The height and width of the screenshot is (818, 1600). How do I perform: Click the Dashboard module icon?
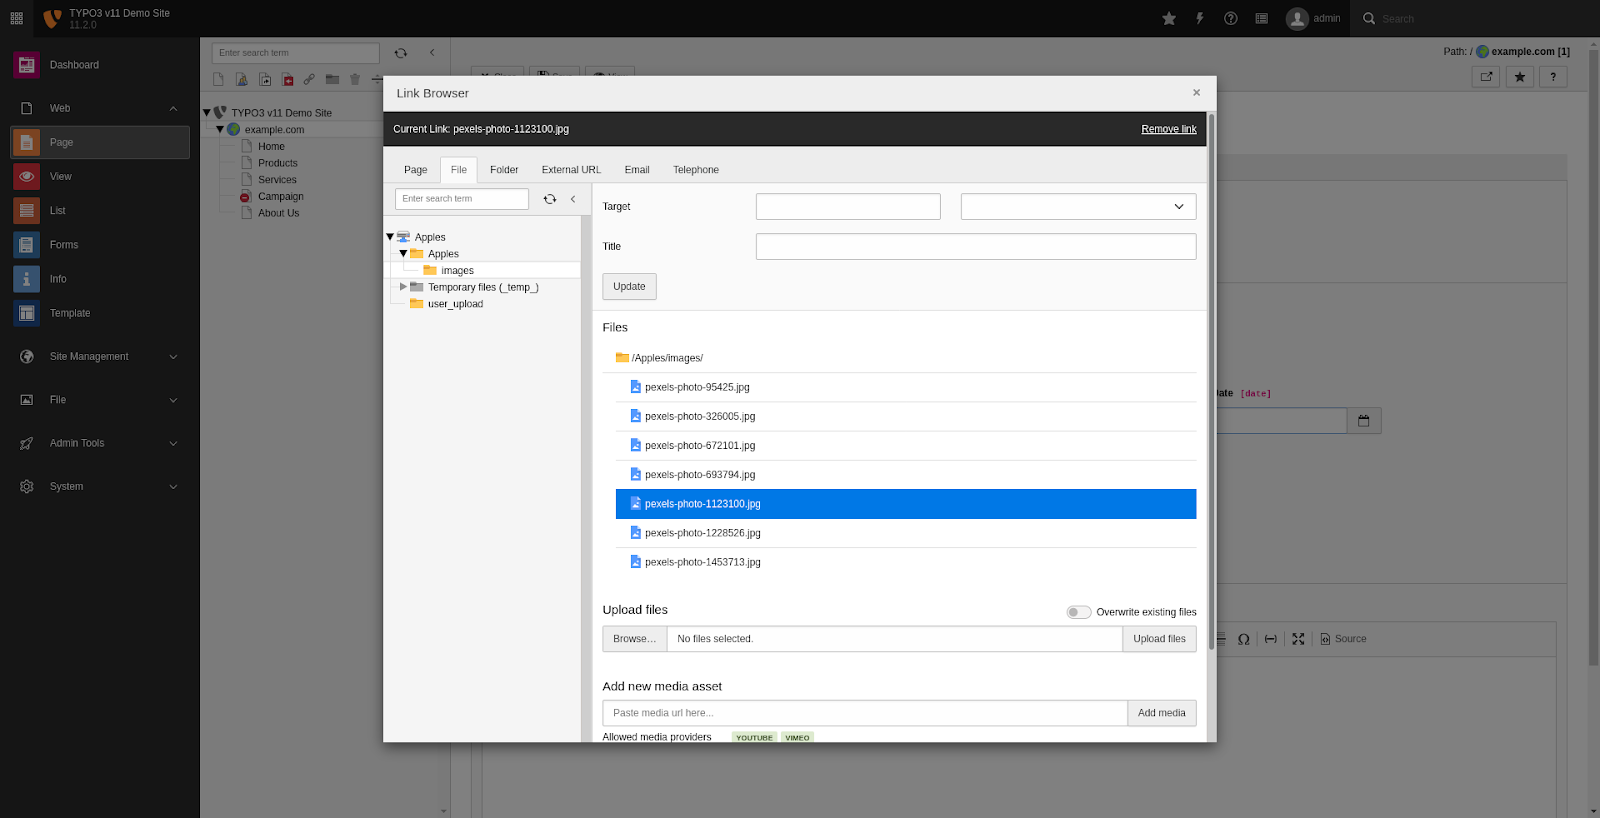(27, 65)
